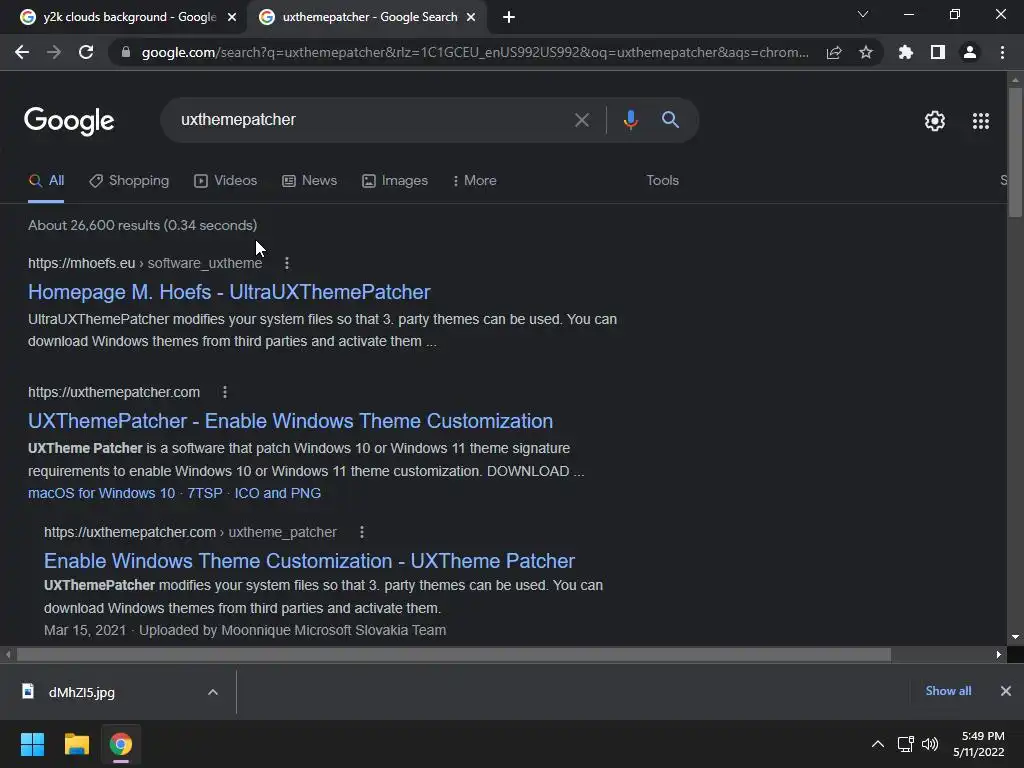Click the horizontal scrollbar thumb
The image size is (1024, 768).
tap(454, 654)
